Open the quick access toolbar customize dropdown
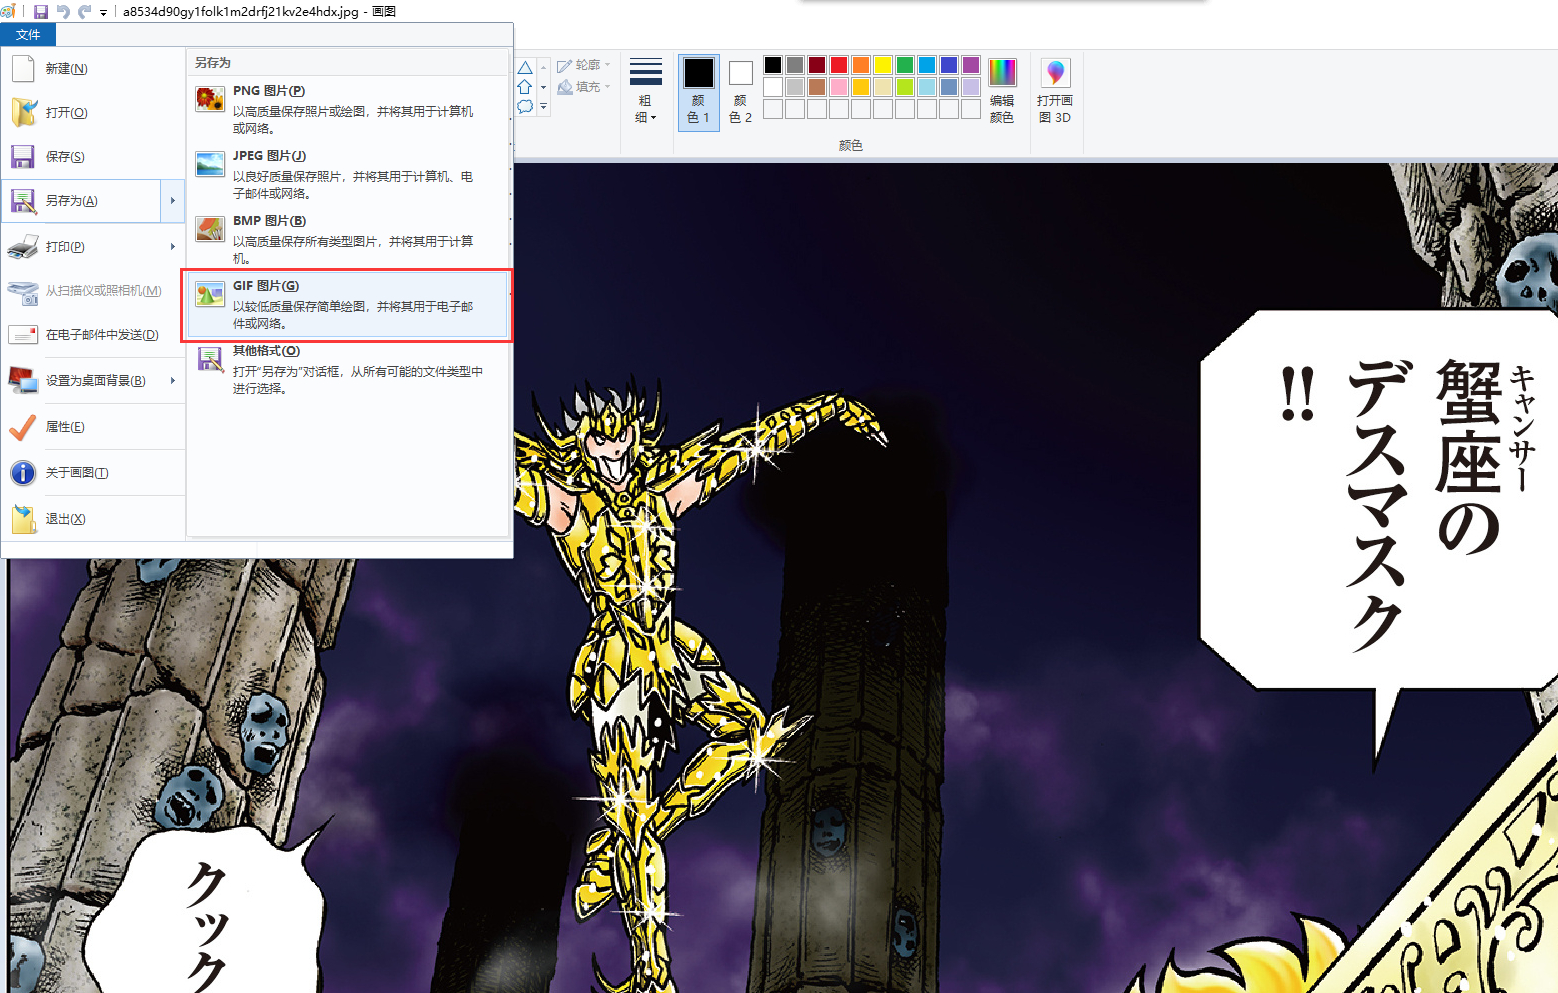This screenshot has height=993, width=1558. pyautogui.click(x=103, y=13)
